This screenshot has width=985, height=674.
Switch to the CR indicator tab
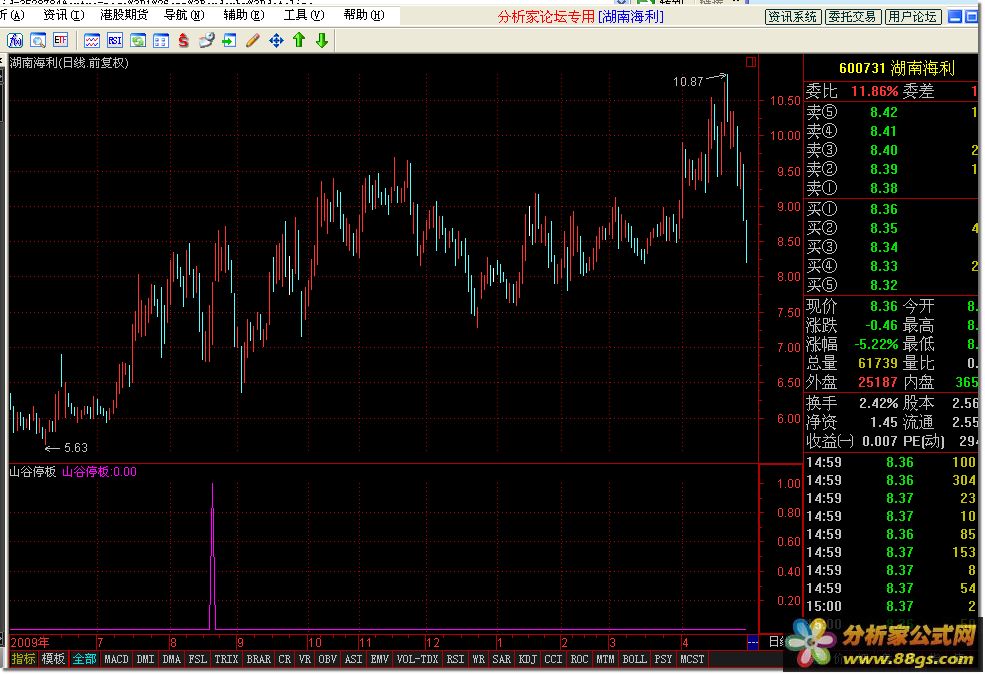[x=285, y=659]
